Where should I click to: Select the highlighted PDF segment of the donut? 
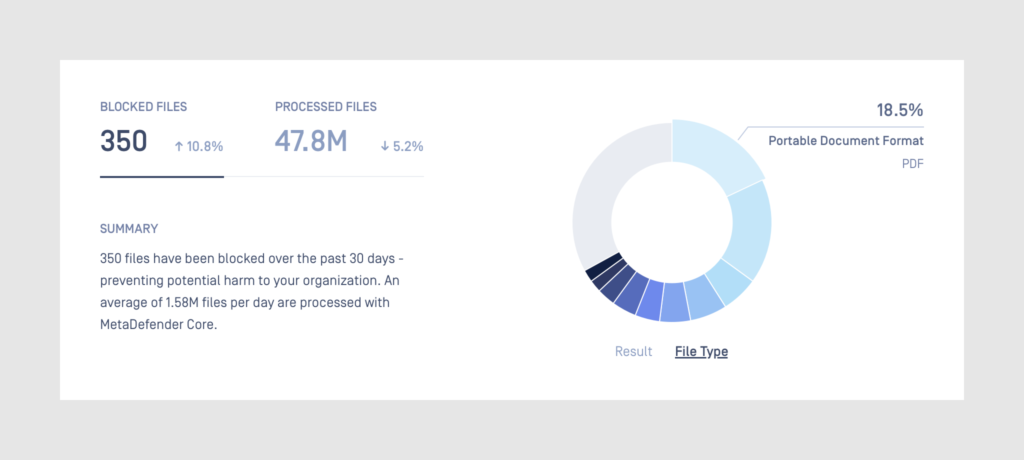click(x=714, y=155)
